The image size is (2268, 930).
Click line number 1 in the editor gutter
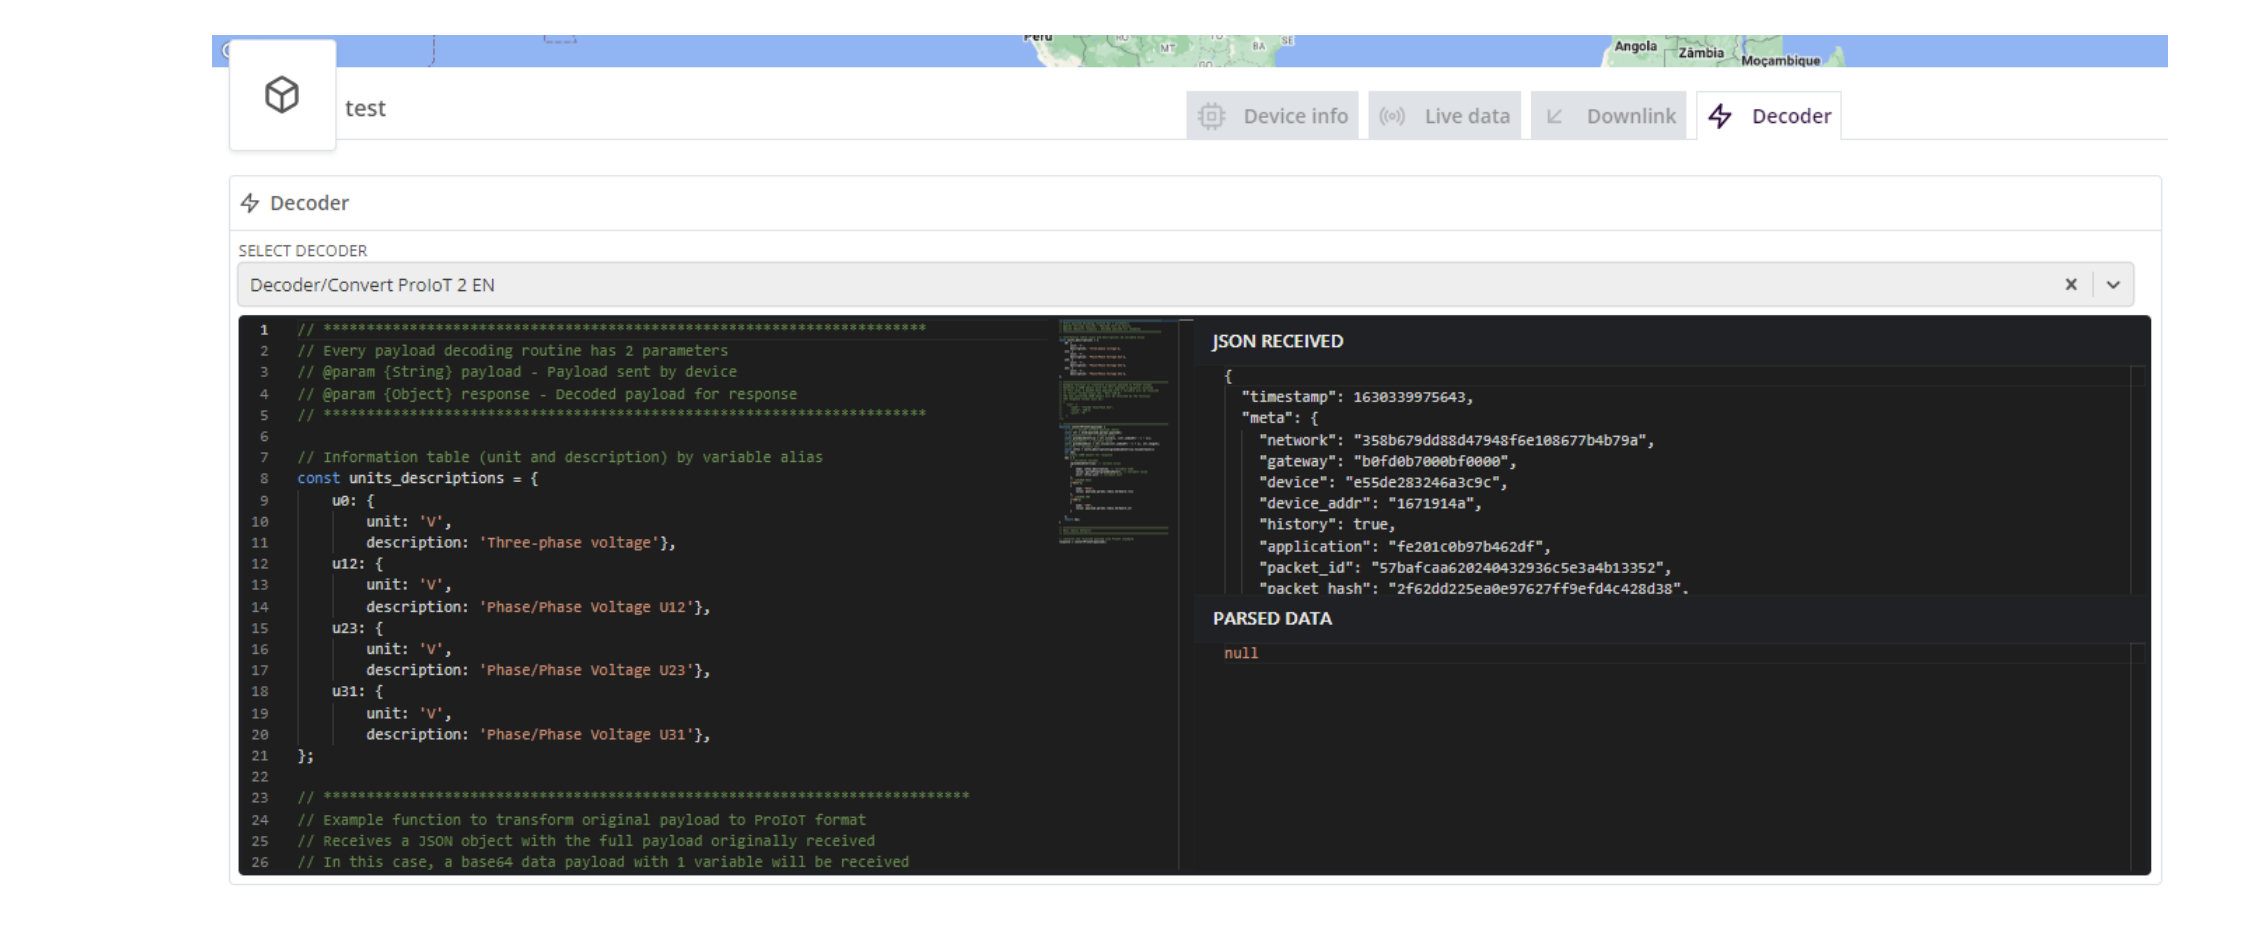click(264, 330)
